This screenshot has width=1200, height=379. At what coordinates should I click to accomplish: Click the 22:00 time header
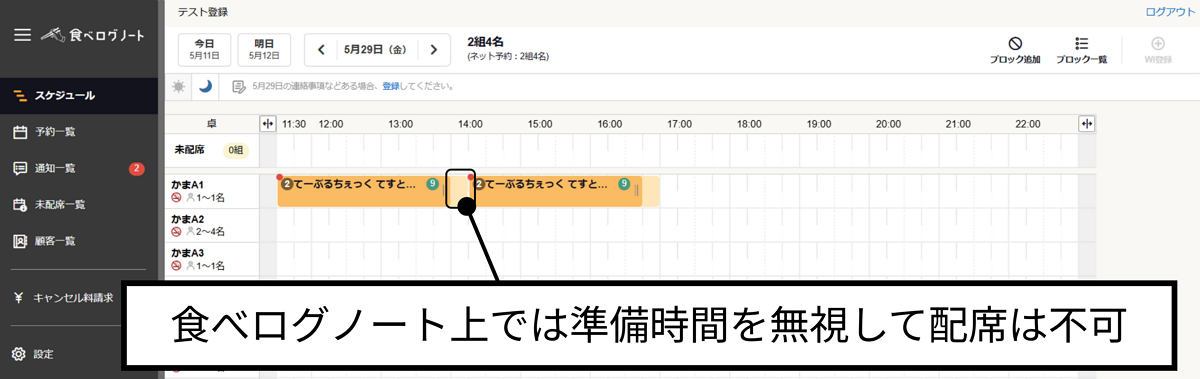[x=1027, y=124]
